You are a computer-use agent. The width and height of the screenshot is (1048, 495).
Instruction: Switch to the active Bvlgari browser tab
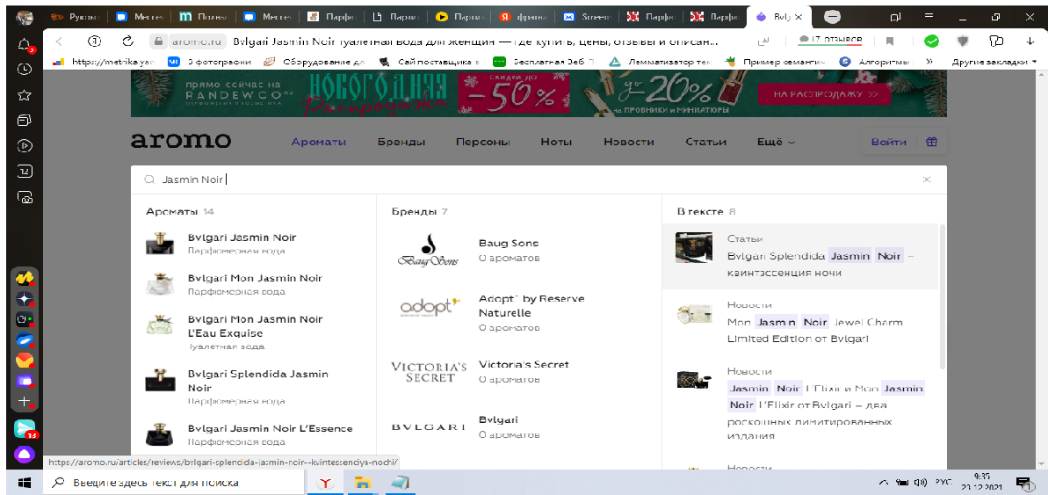coord(779,17)
